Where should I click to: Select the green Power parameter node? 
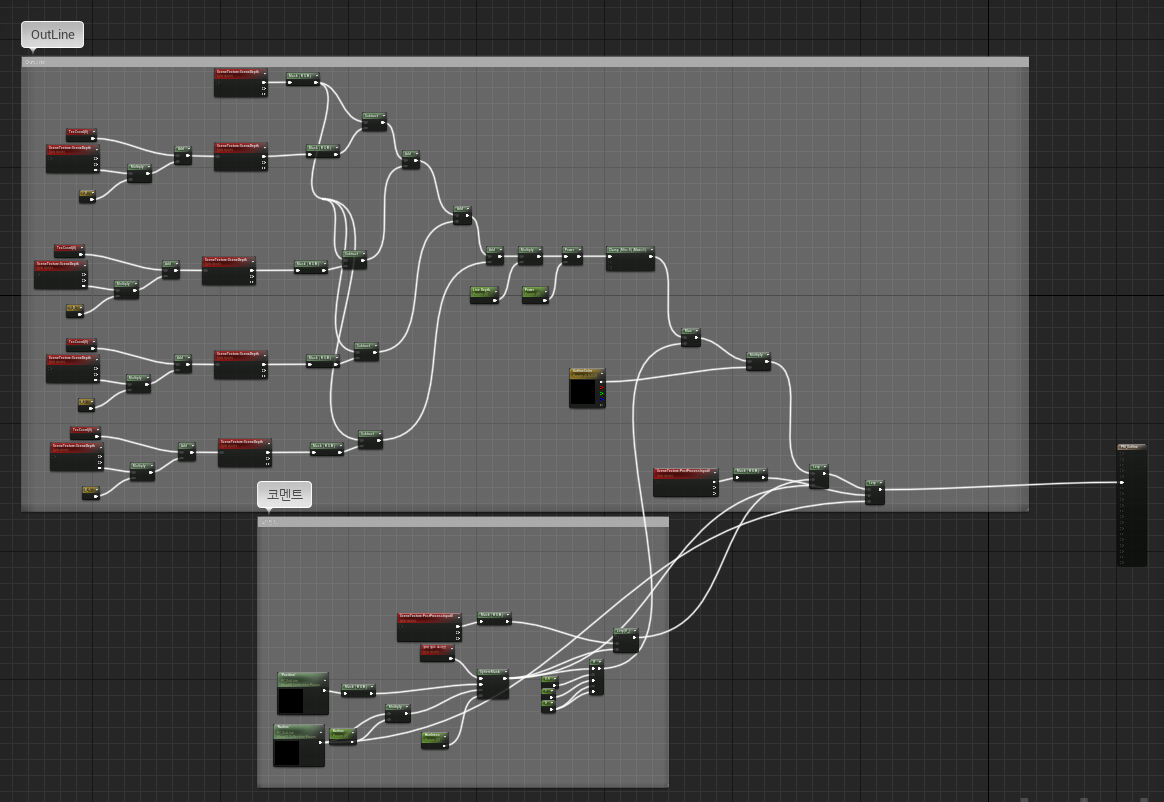[535, 294]
